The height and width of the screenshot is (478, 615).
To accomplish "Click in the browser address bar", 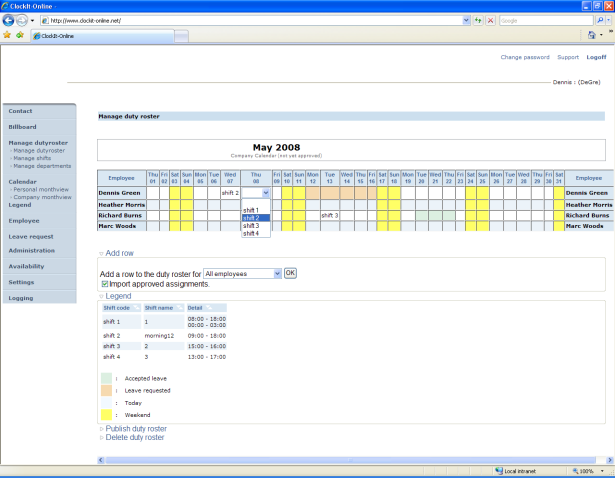I will (250, 20).
